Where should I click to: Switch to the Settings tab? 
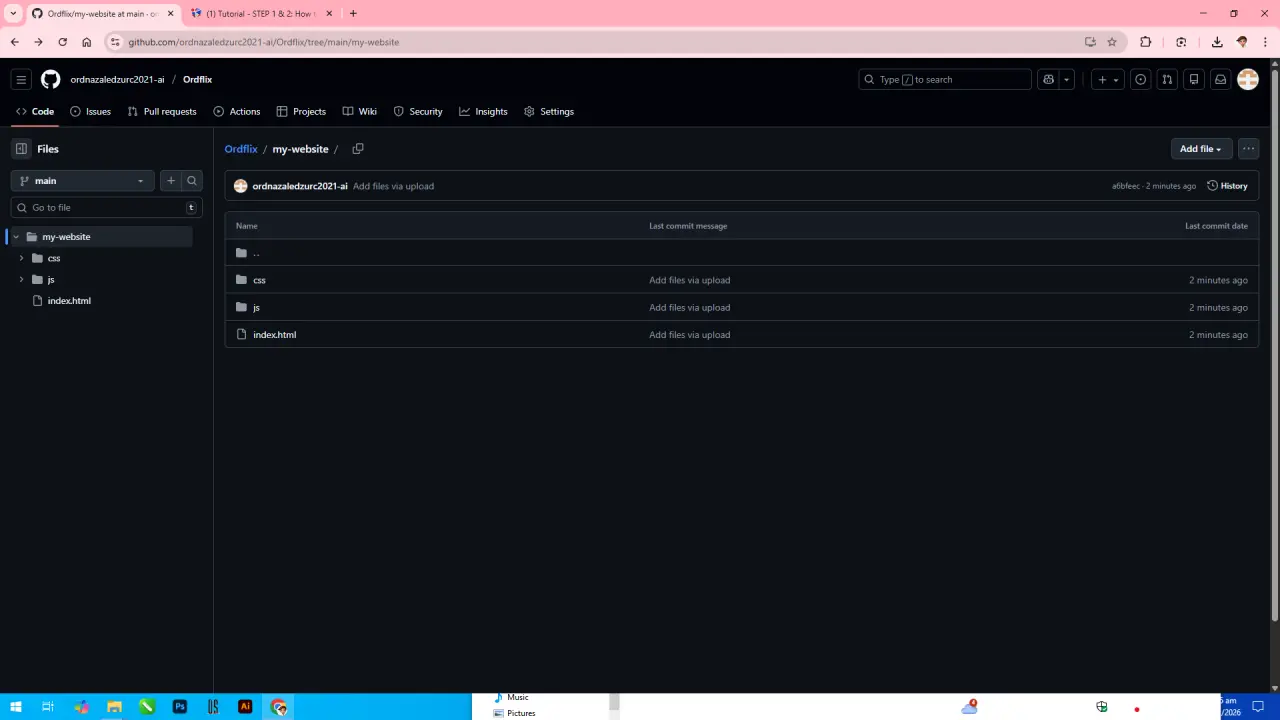549,112
